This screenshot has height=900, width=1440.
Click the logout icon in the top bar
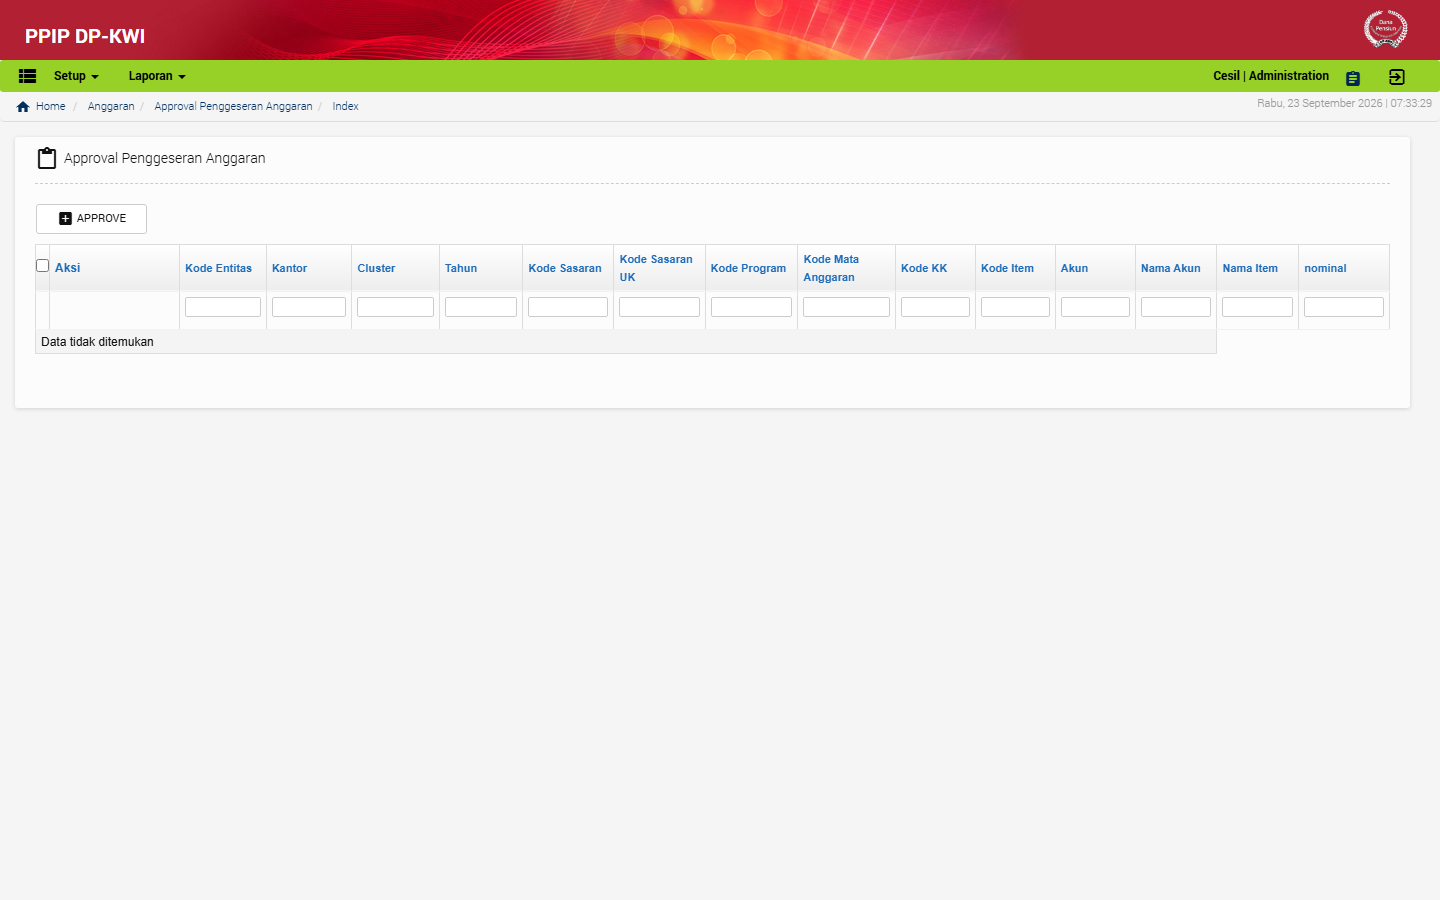point(1397,77)
